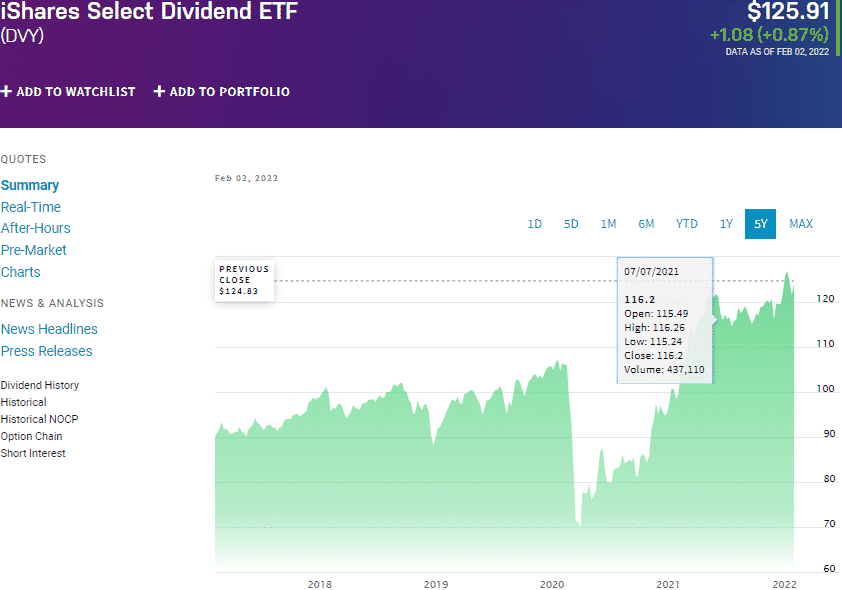Check the Short Interest data
Screen dimensions: 842x590
[x=33, y=453]
